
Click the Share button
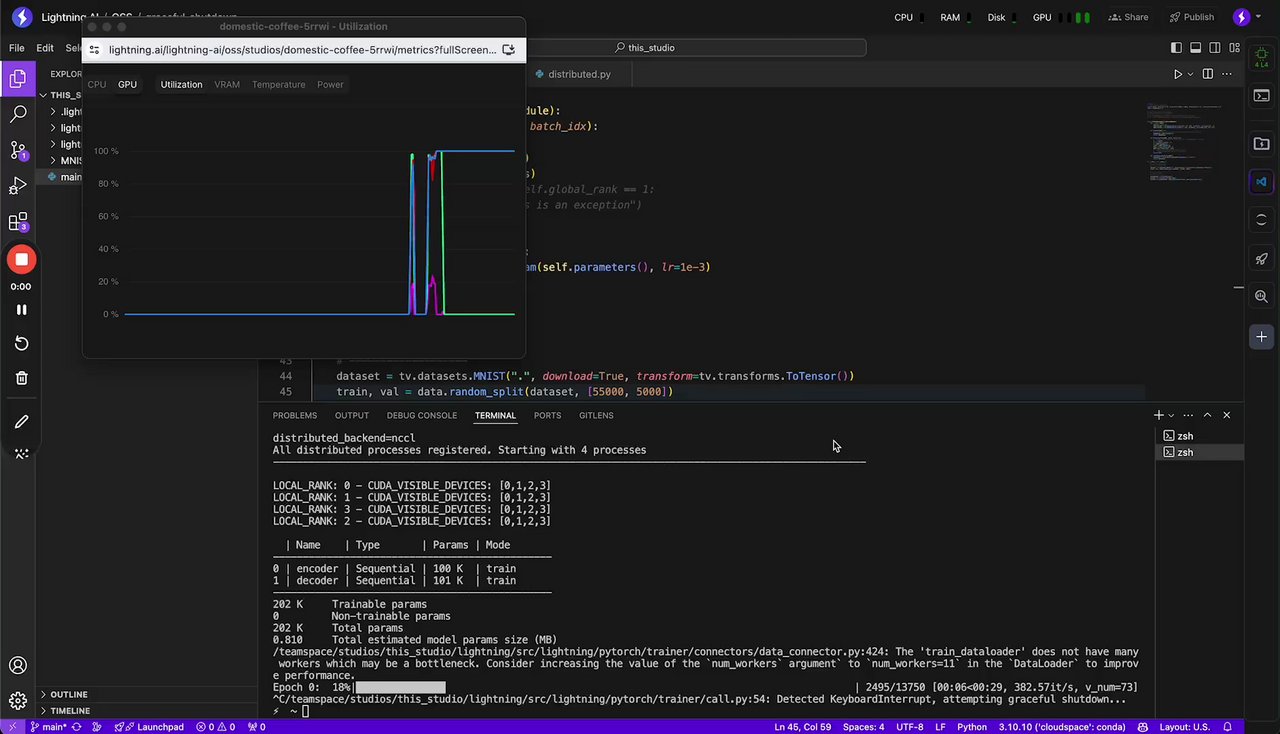[1128, 17]
